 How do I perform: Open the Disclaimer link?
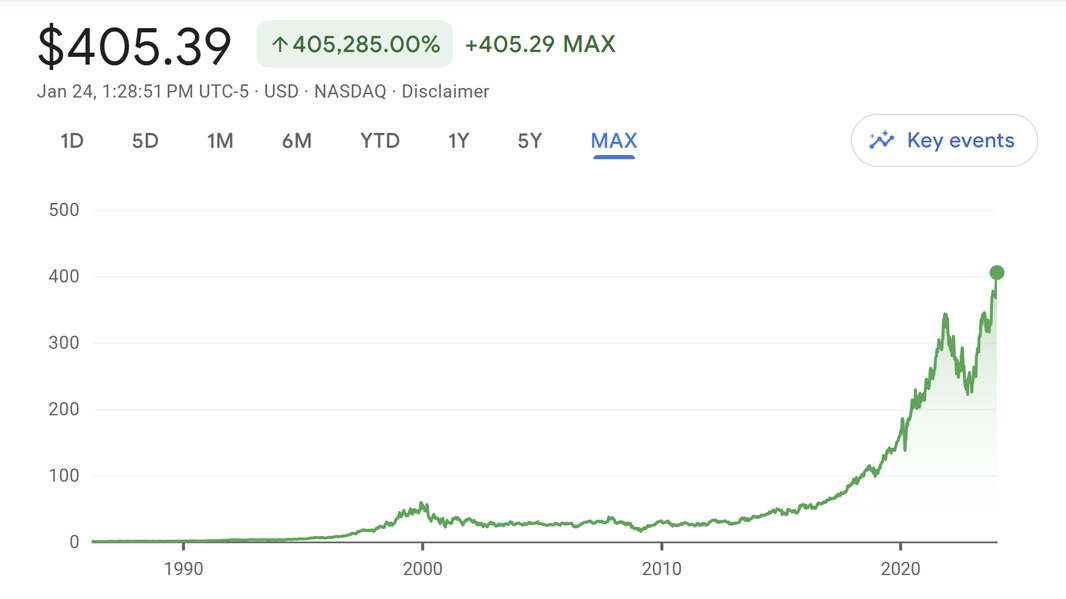click(x=446, y=91)
